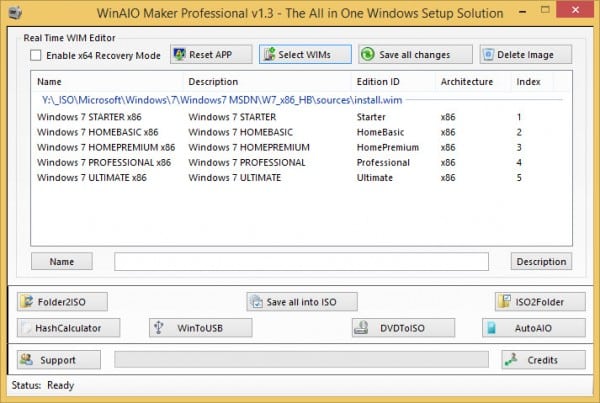Click the Save all into ISO icon
Image resolution: width=600 pixels, height=403 pixels.
click(x=256, y=302)
